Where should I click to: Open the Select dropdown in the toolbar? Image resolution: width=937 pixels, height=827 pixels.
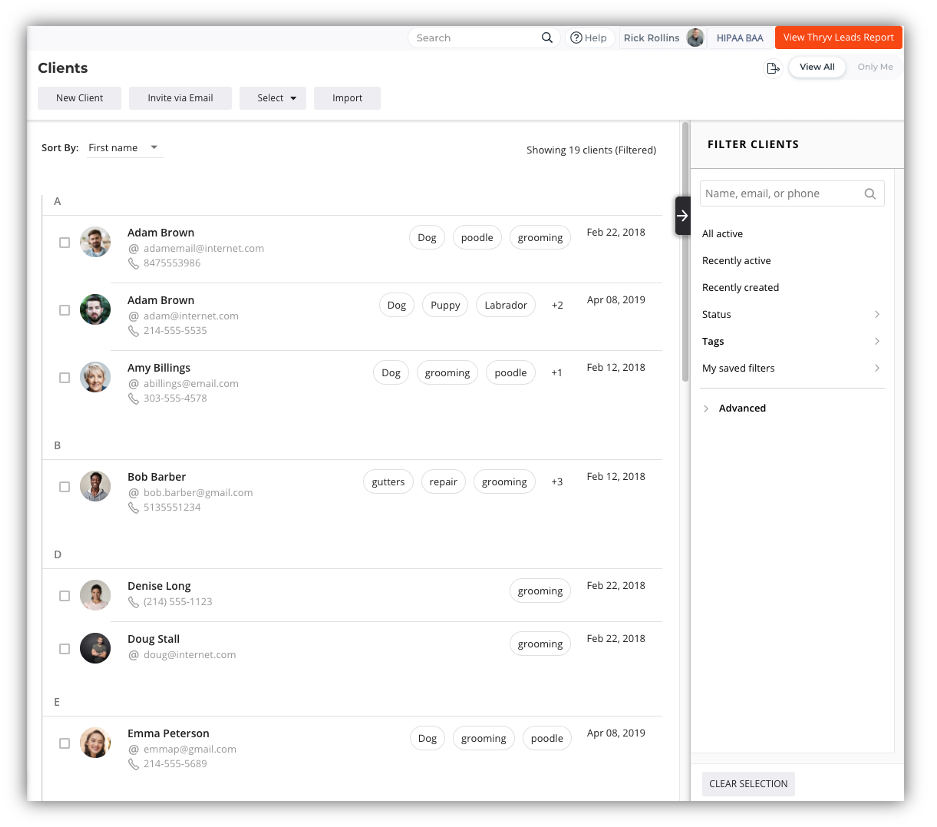click(272, 98)
